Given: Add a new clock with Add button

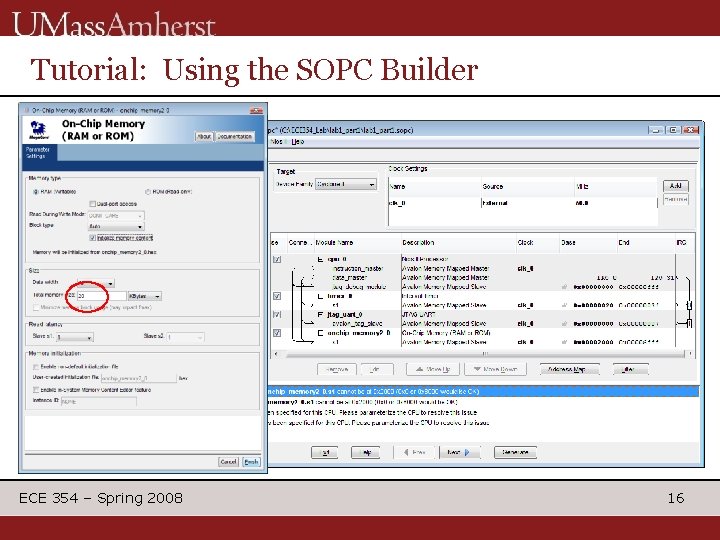Looking at the screenshot, I should pyautogui.click(x=675, y=186).
